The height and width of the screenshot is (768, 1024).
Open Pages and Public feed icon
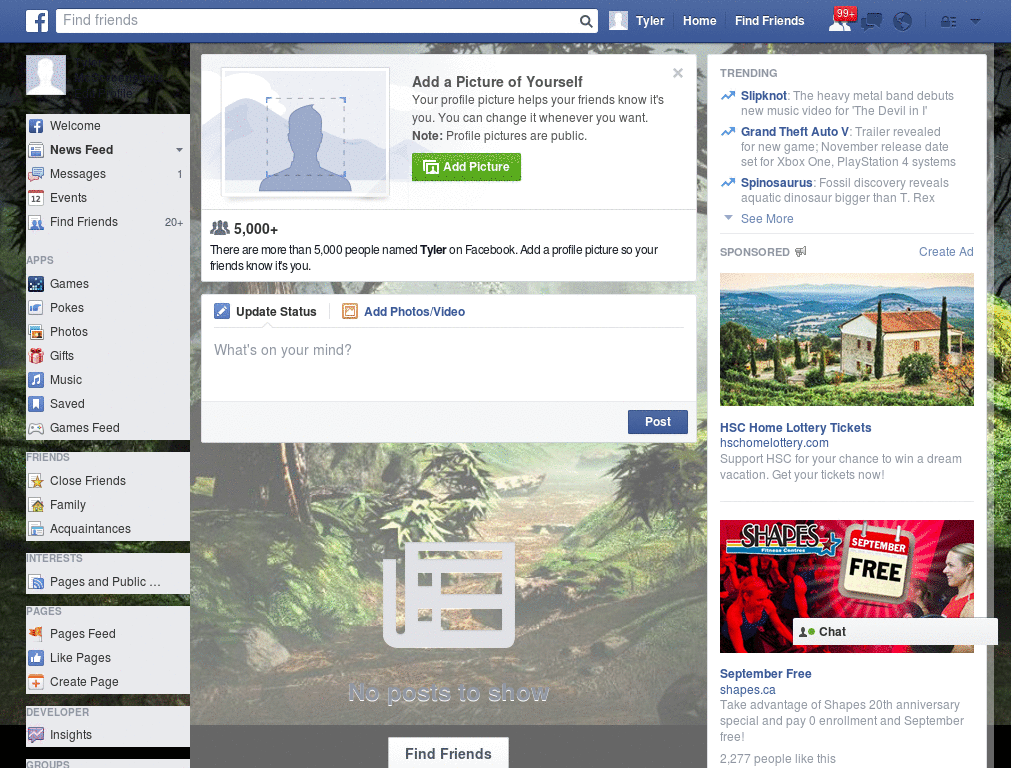[x=36, y=582]
